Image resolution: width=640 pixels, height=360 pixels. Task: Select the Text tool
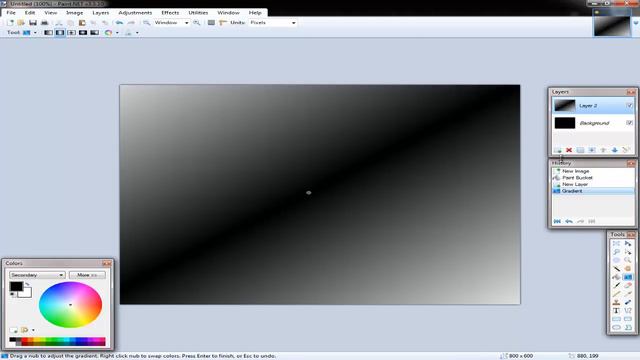point(616,311)
